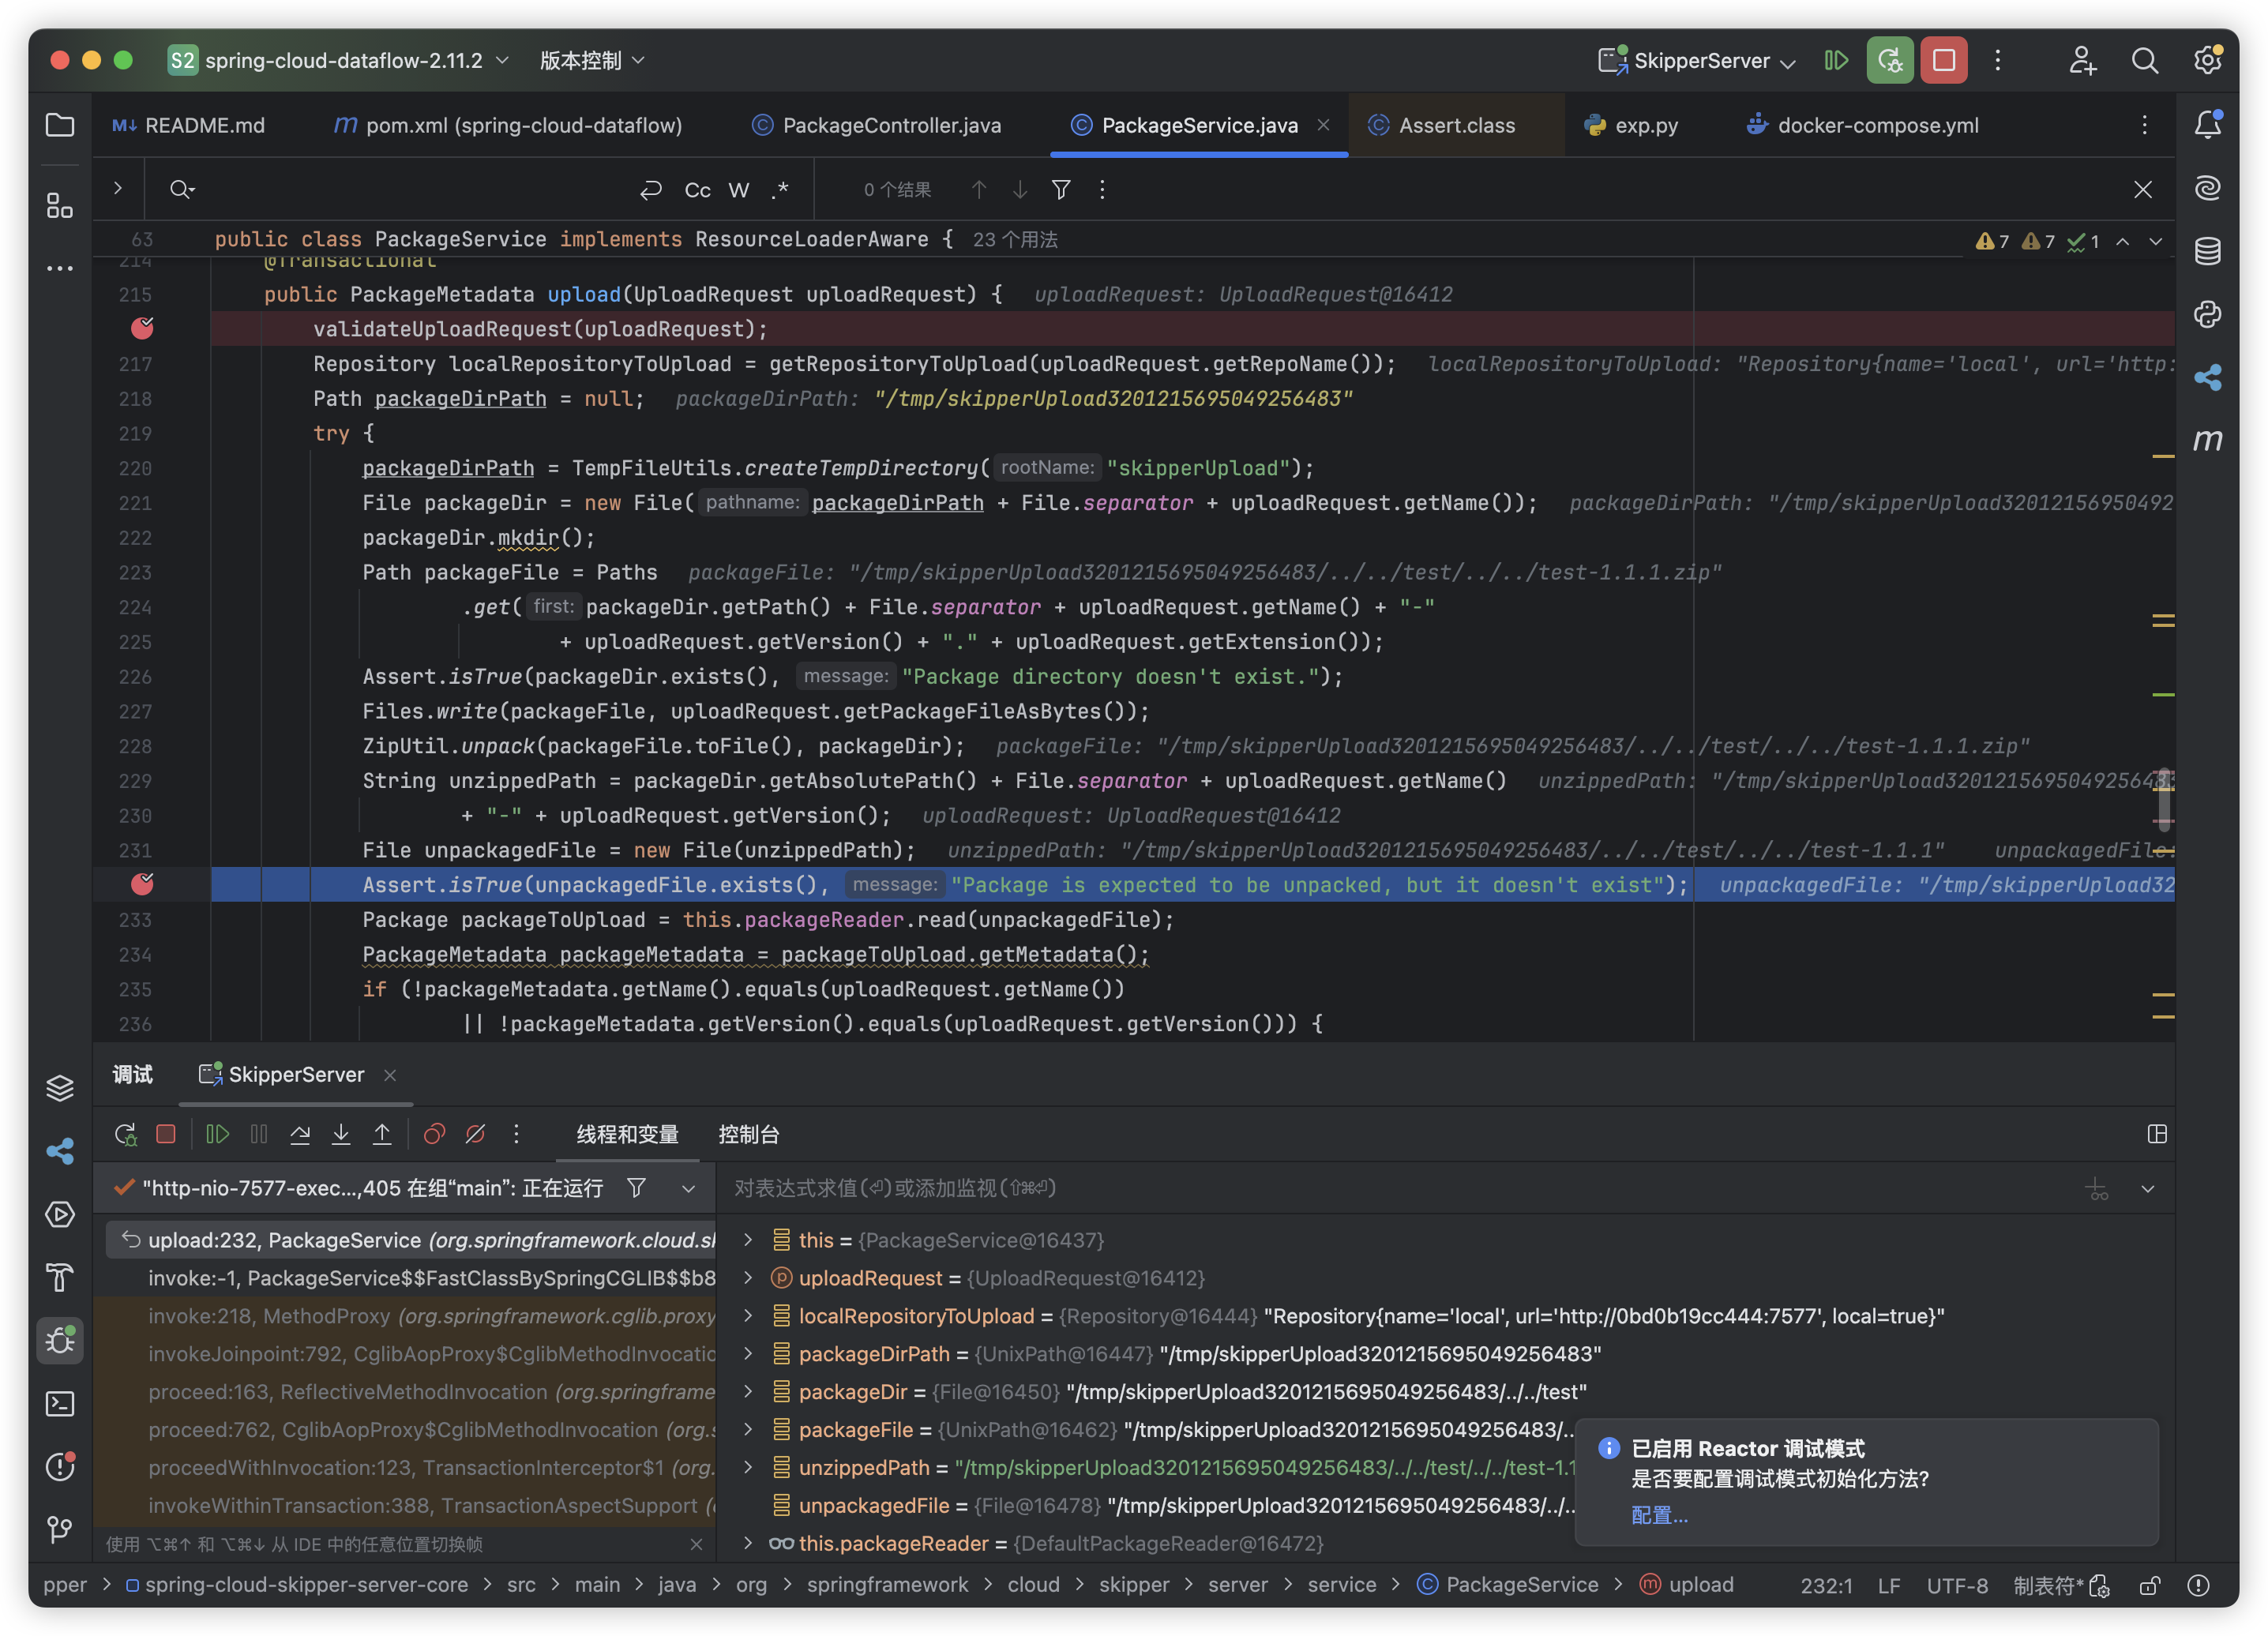Toggle Match Case Cc in search bar
Viewport: 2268px width, 1636px height.
click(x=697, y=190)
